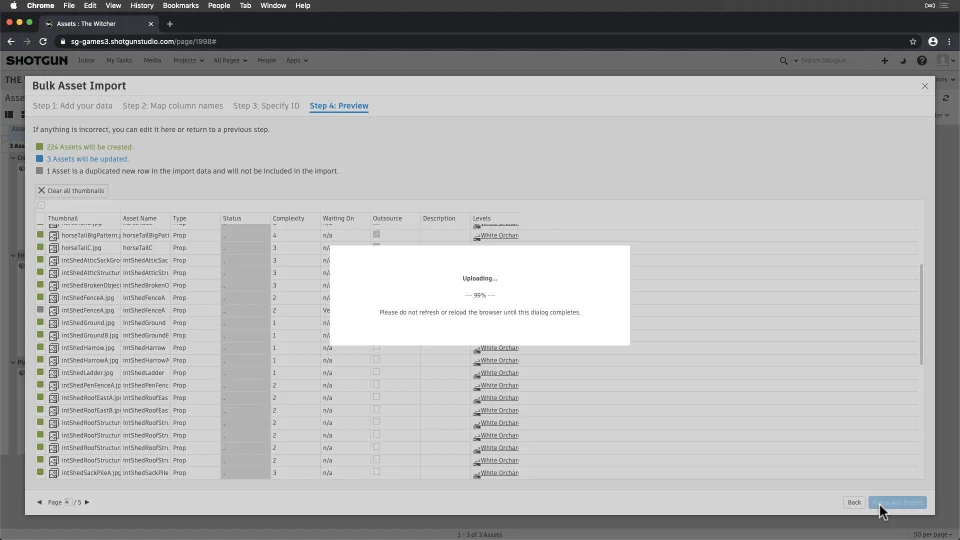Click the IntShedLadder.jpg thumbnail image icon
This screenshot has width=960, height=540.
point(53,373)
